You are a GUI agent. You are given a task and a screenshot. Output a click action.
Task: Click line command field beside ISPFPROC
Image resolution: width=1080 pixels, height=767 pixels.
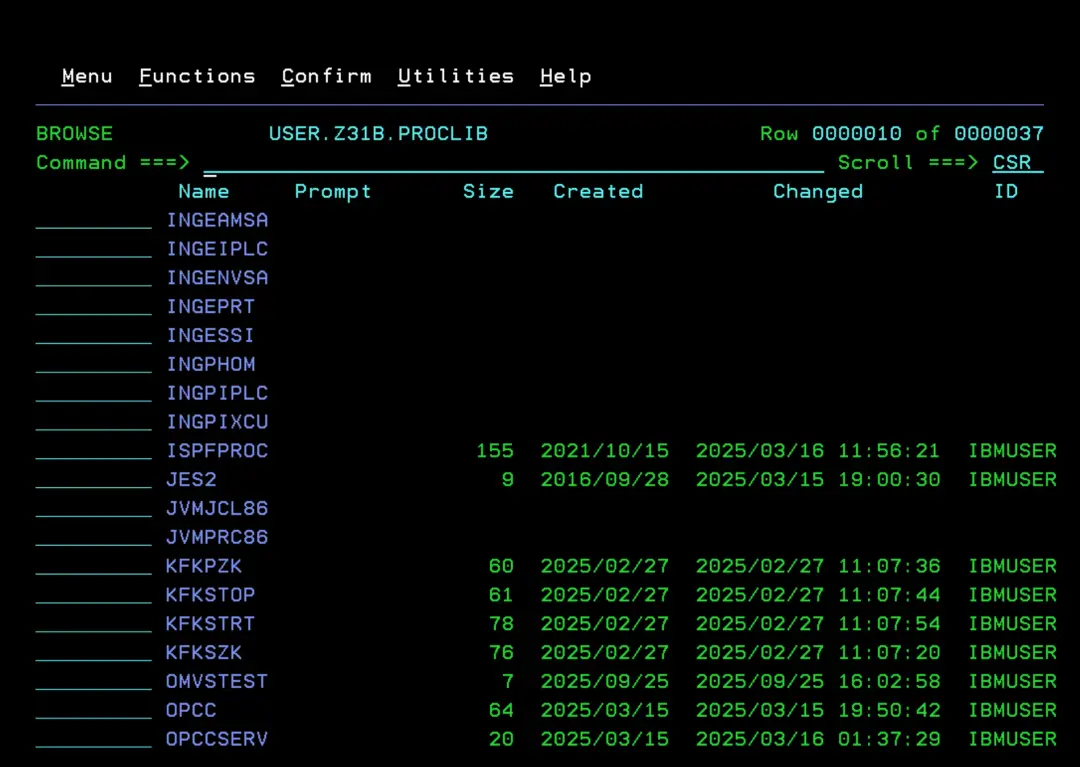[94, 451]
